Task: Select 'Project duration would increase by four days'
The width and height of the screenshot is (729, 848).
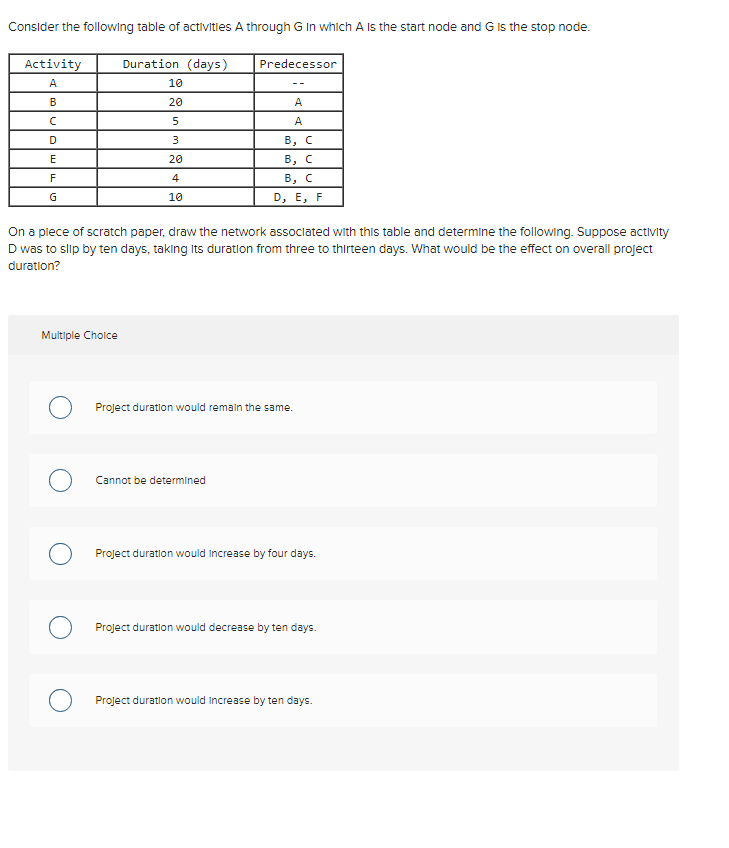Action: [x=60, y=553]
